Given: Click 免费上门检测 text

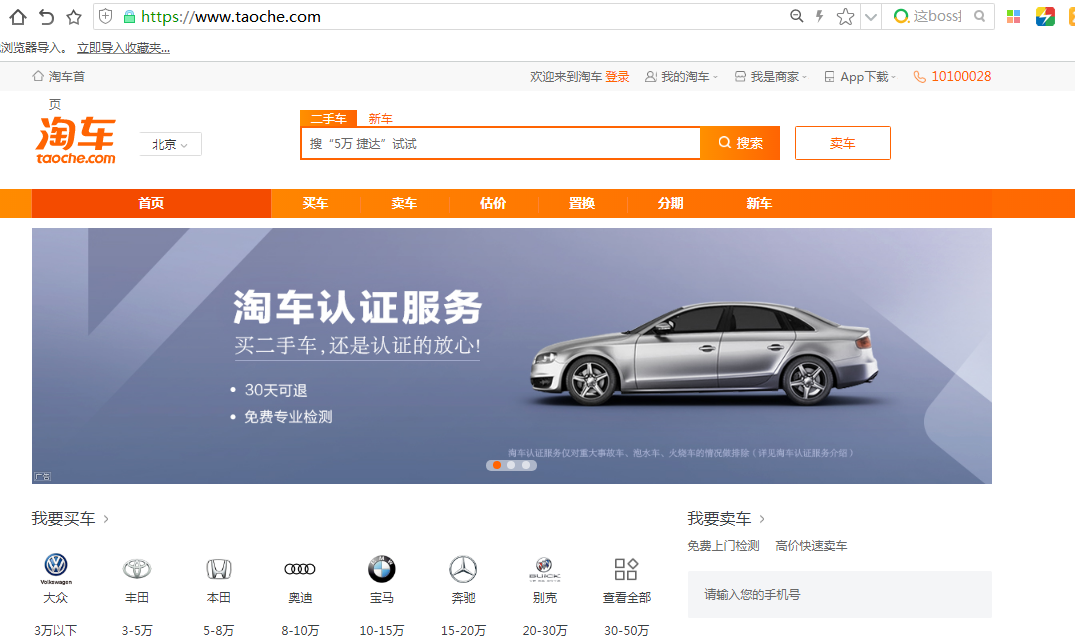Looking at the screenshot, I should point(723,546).
